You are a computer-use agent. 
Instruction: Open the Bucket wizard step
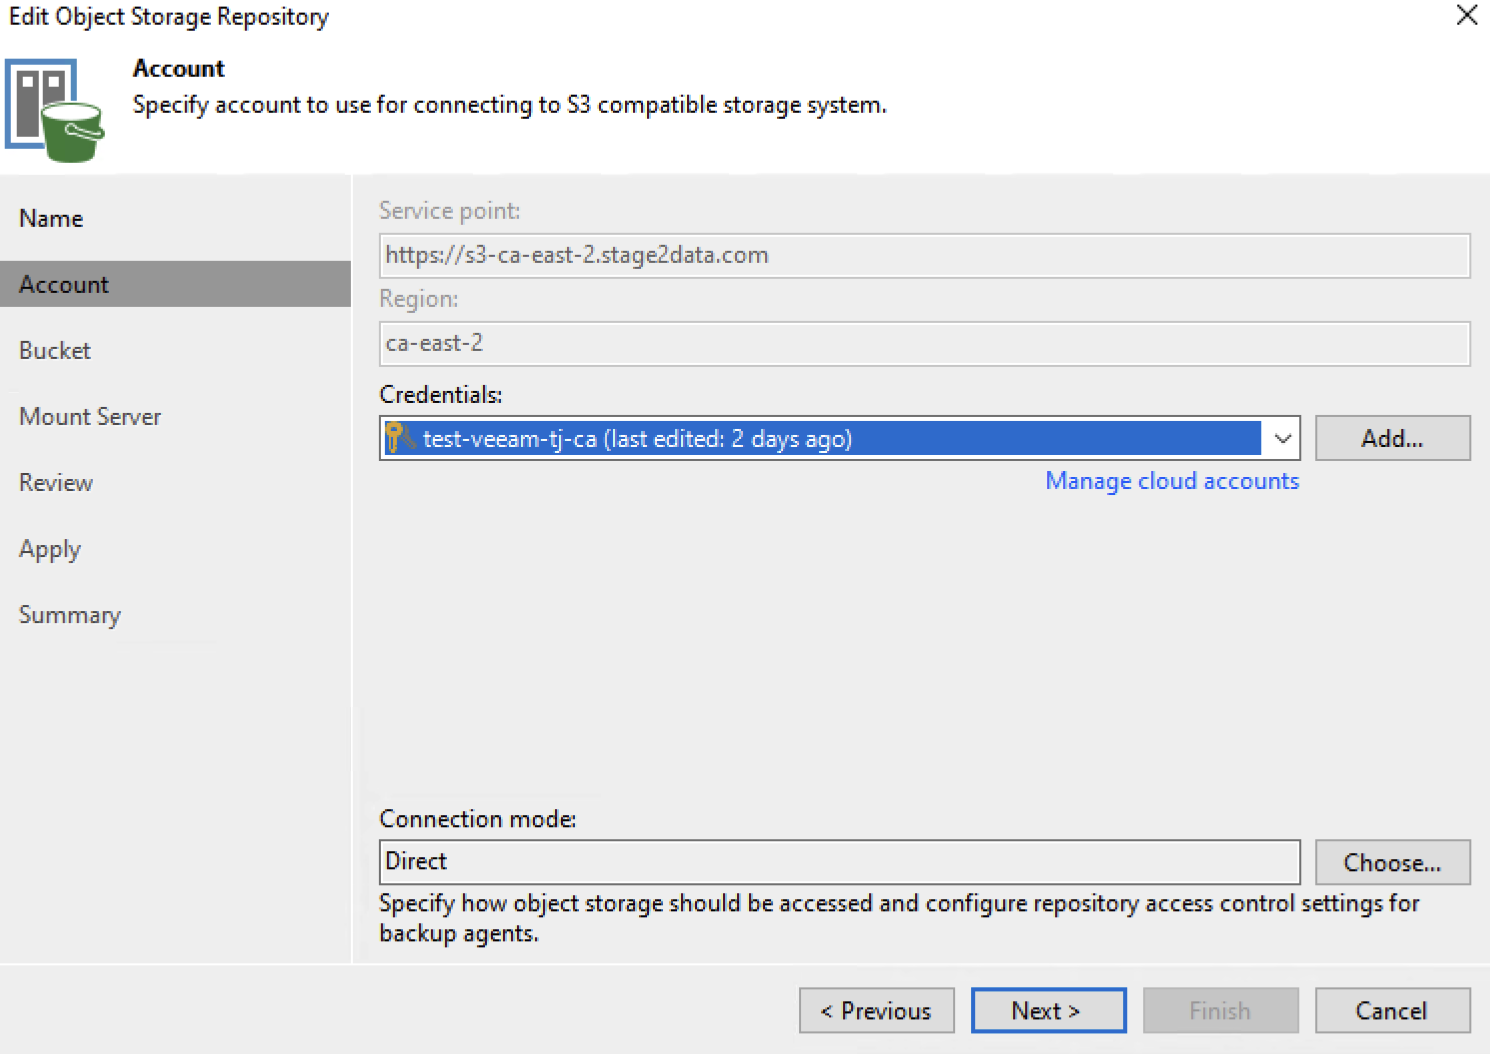[55, 351]
